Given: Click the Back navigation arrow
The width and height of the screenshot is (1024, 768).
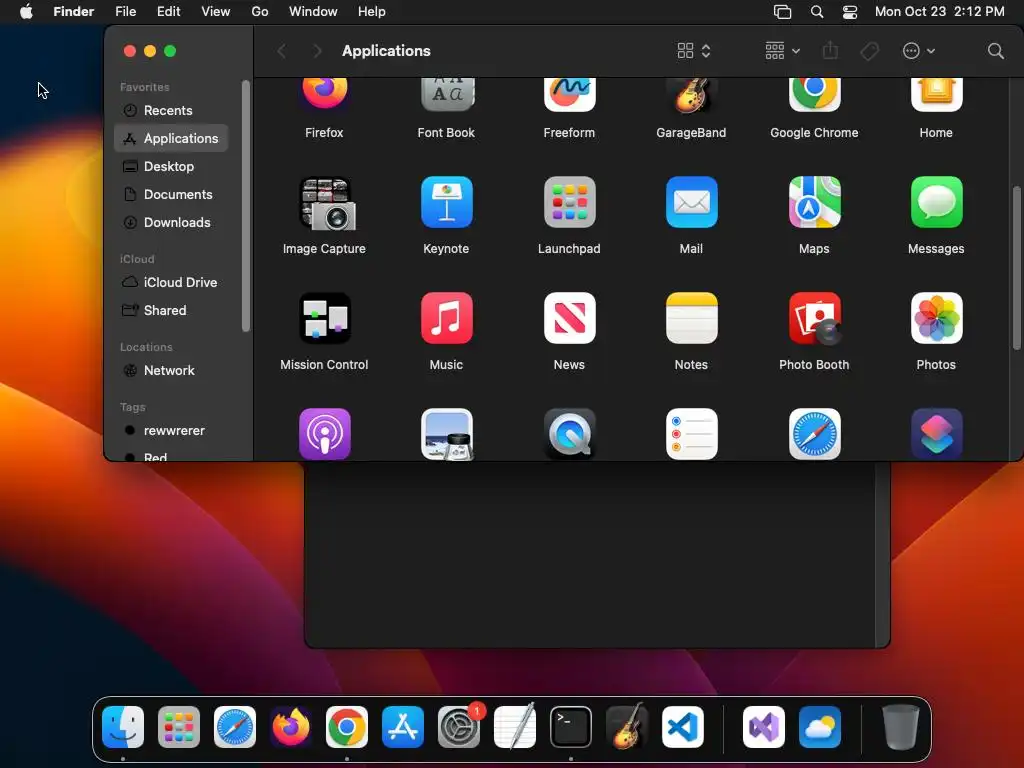Looking at the screenshot, I should point(282,51).
